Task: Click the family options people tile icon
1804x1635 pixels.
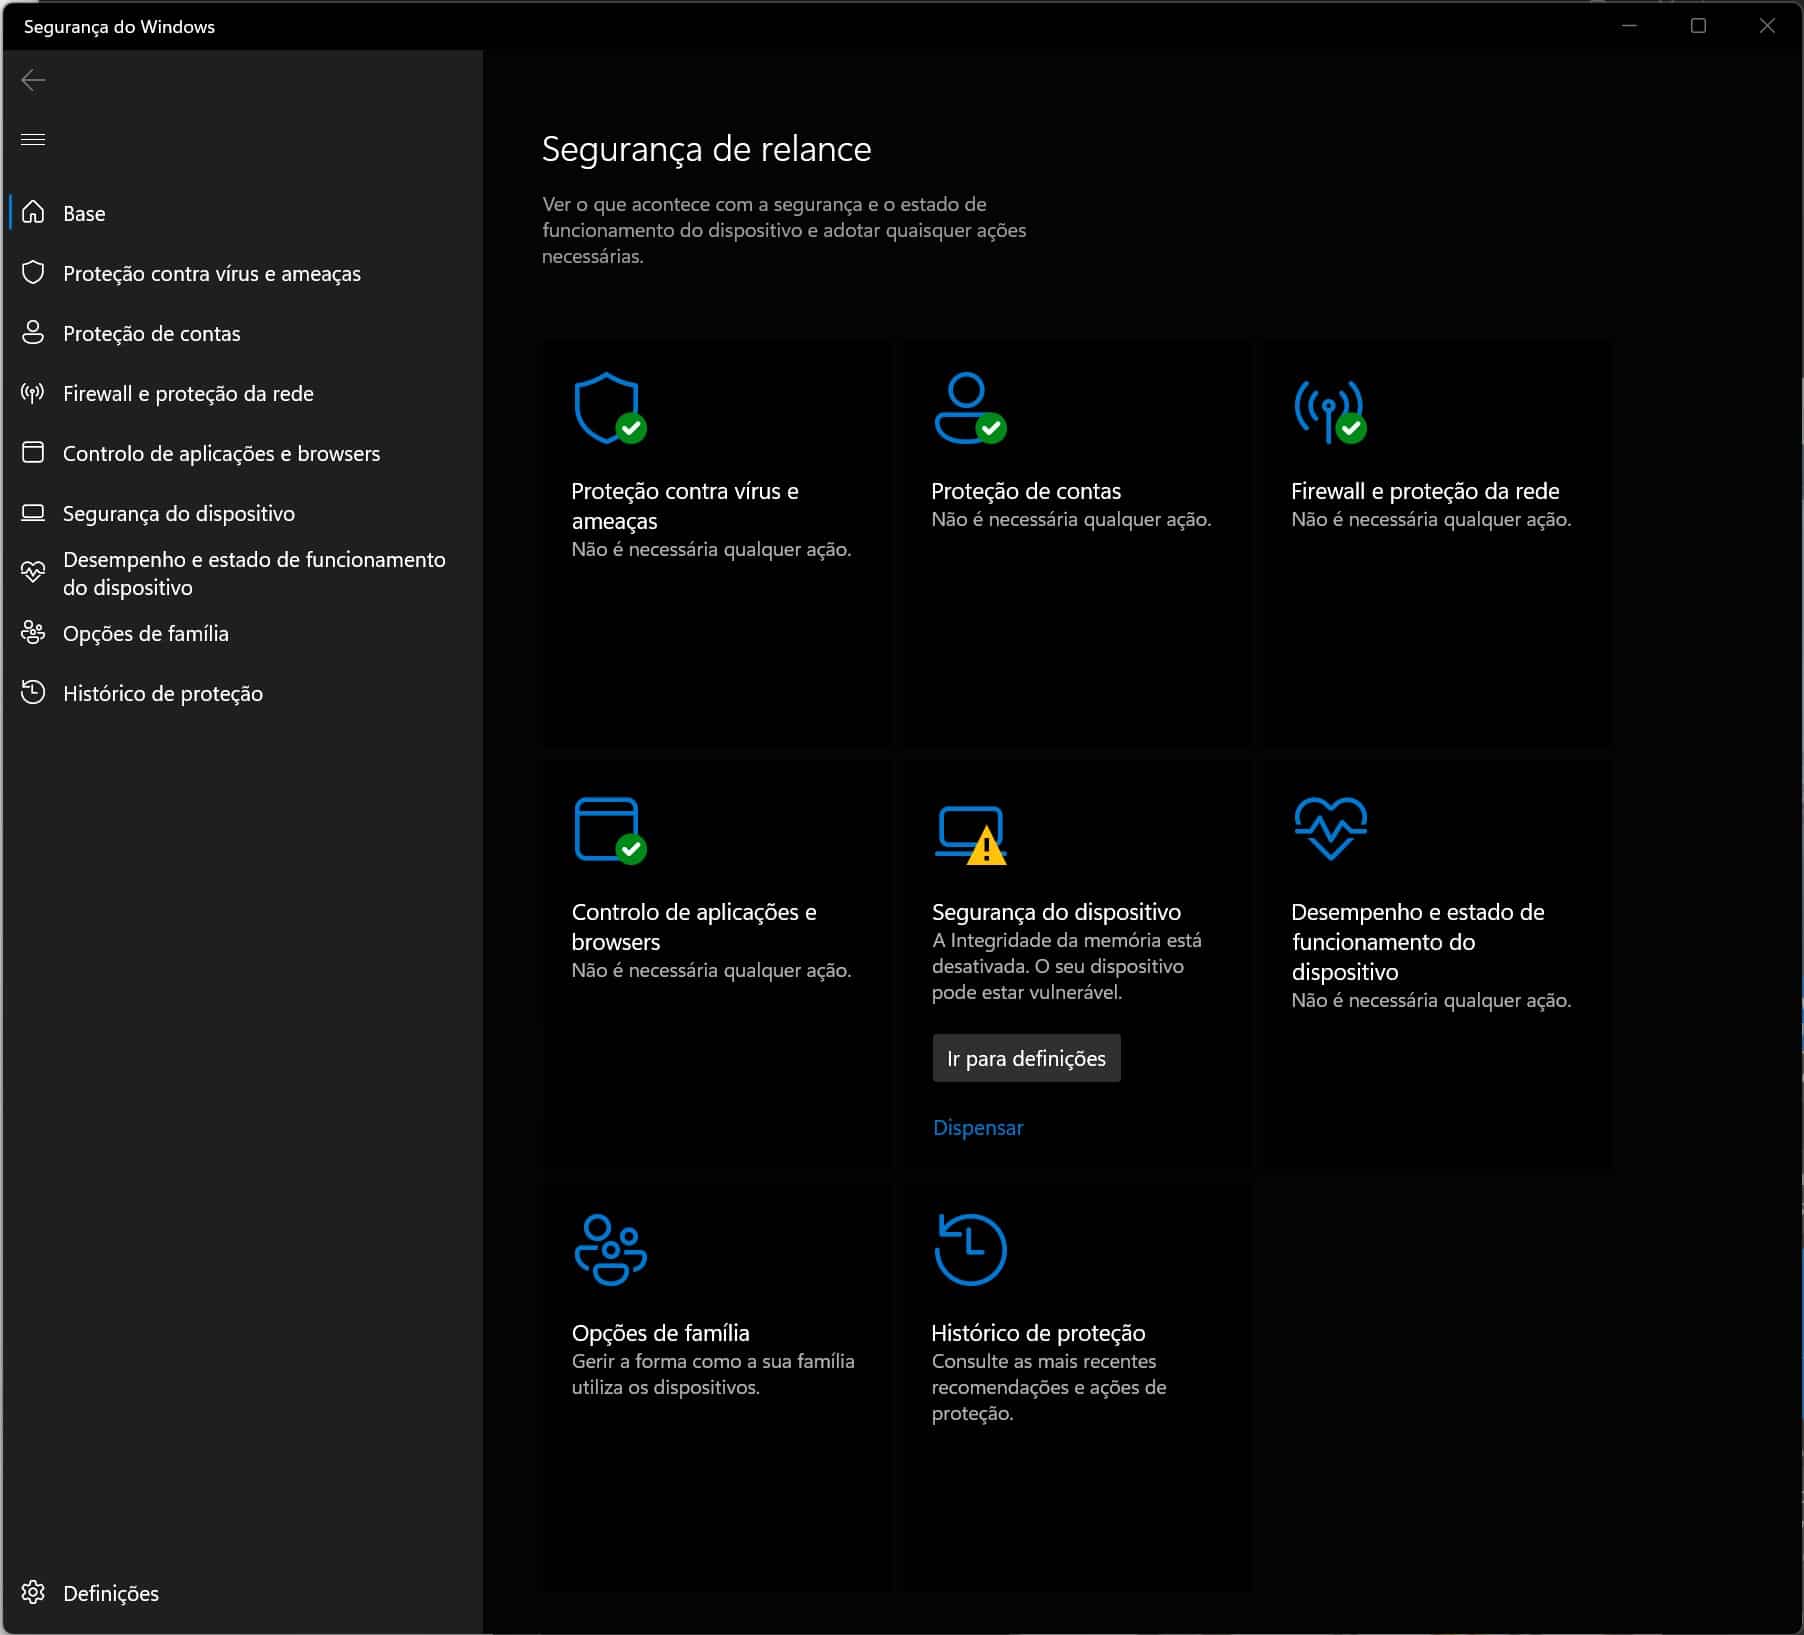Action: coord(610,1249)
